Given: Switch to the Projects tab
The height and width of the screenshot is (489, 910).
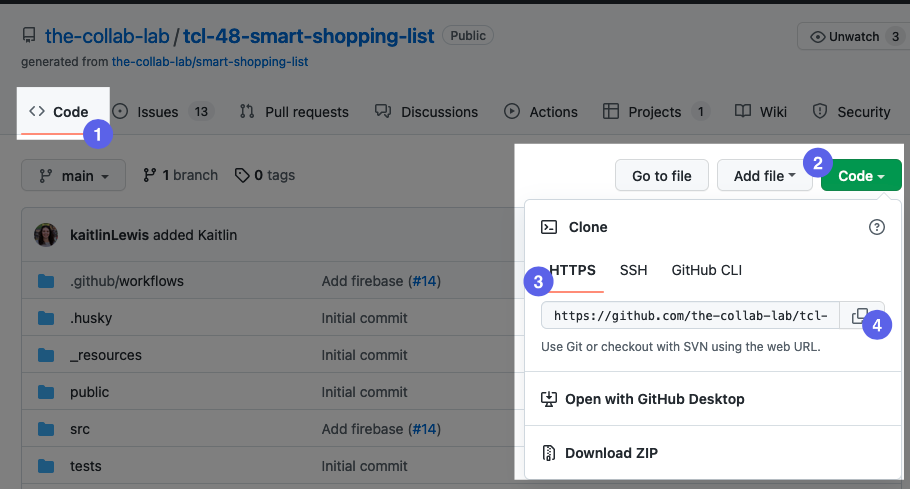Looking at the screenshot, I should pos(656,111).
